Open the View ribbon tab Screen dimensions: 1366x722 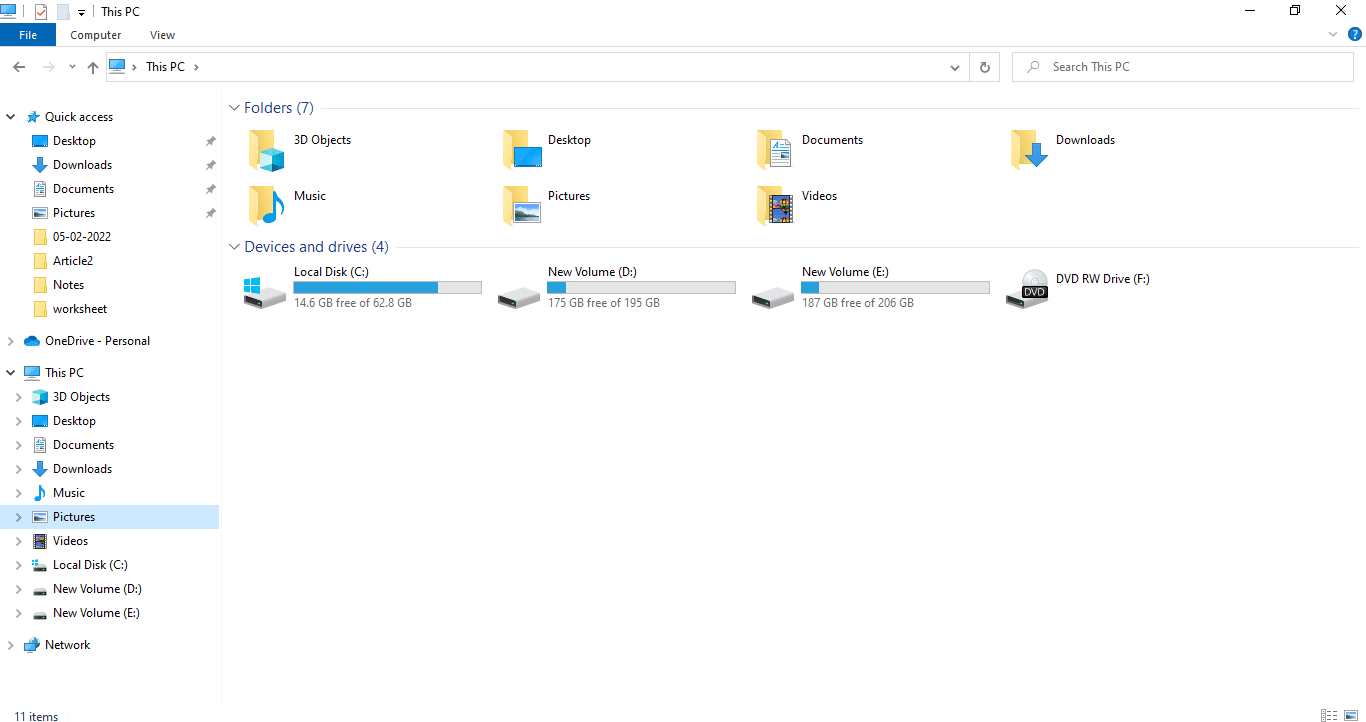(162, 34)
